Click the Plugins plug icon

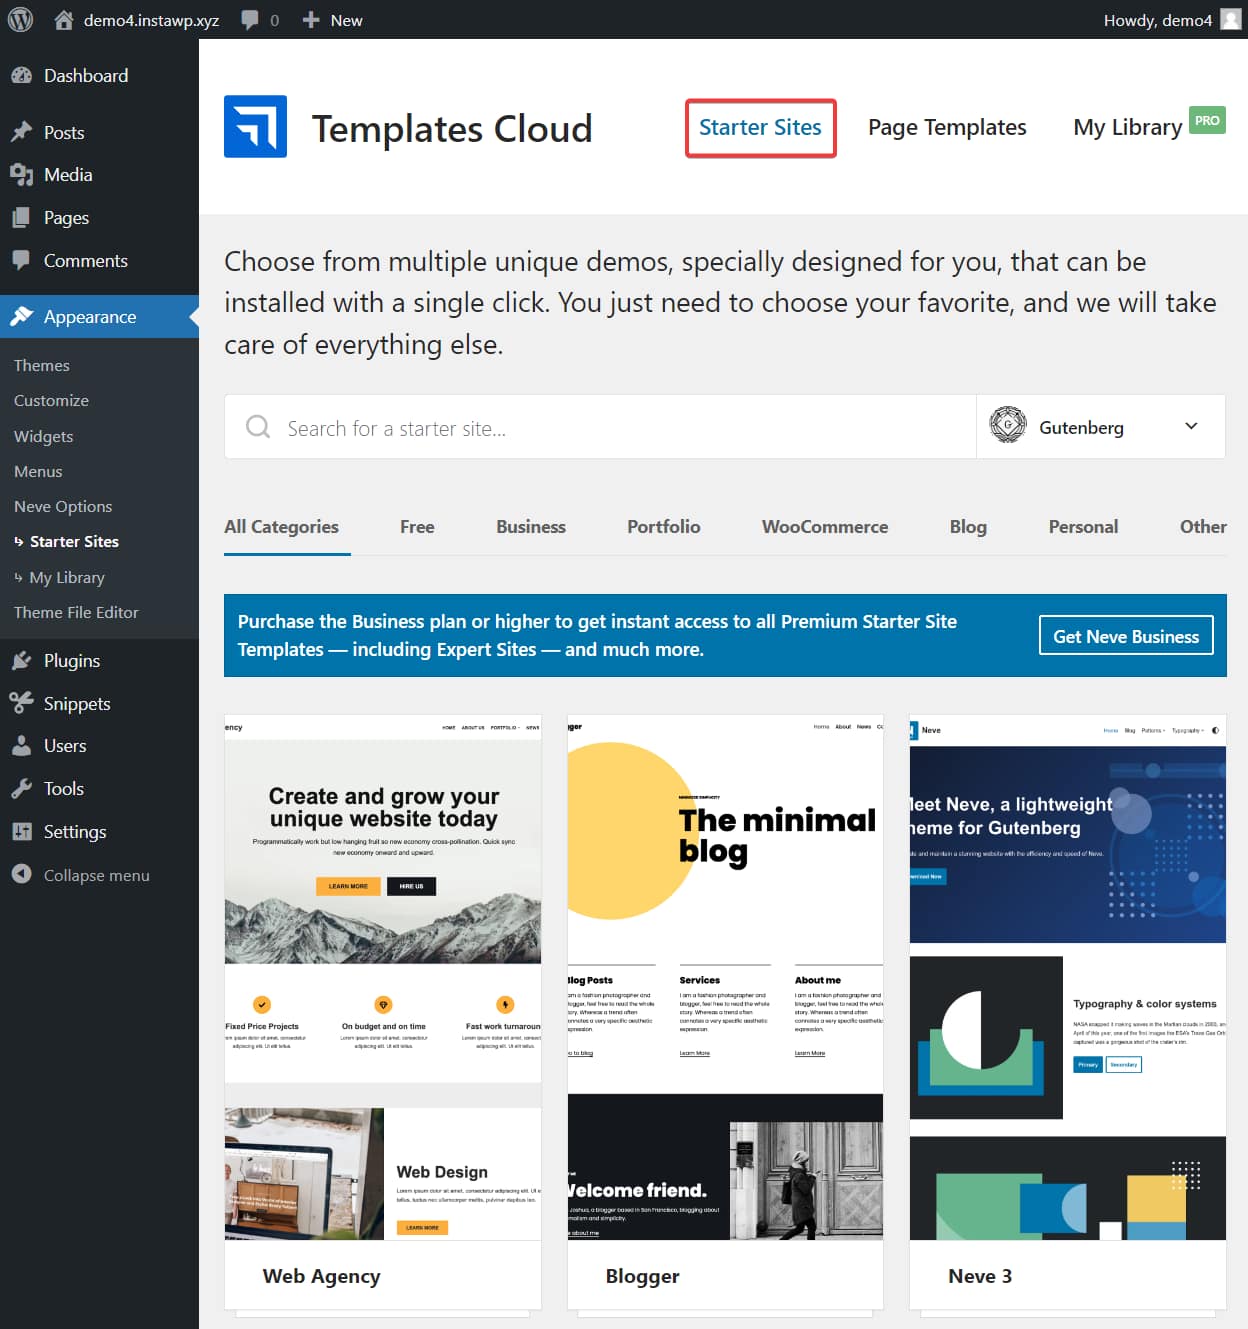click(21, 661)
